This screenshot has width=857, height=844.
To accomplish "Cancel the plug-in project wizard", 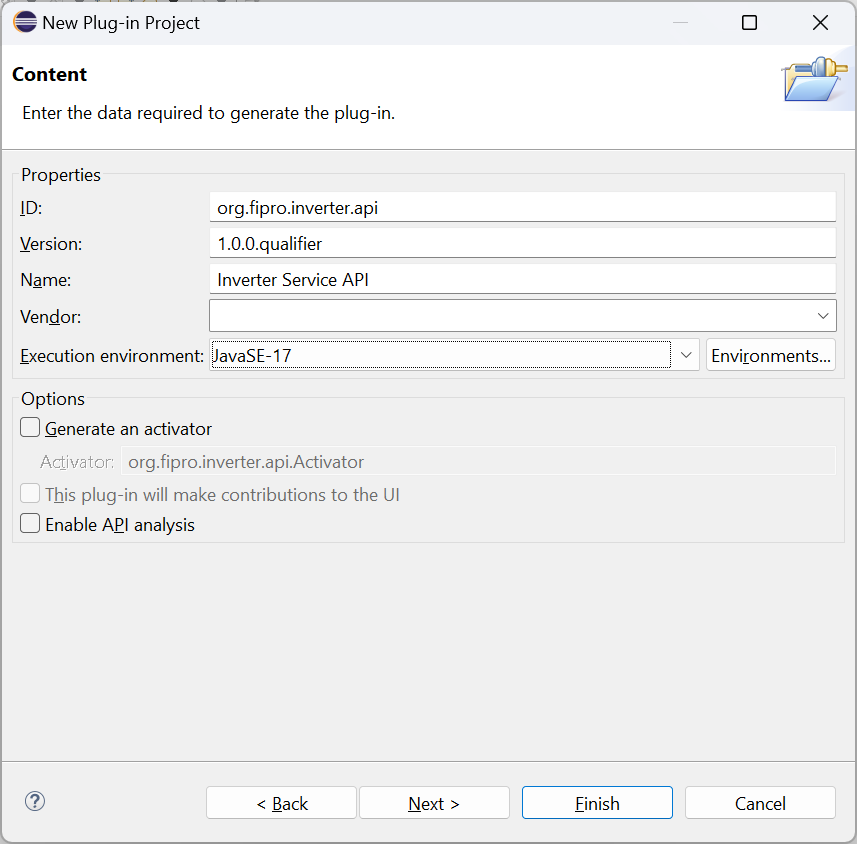I will click(760, 803).
